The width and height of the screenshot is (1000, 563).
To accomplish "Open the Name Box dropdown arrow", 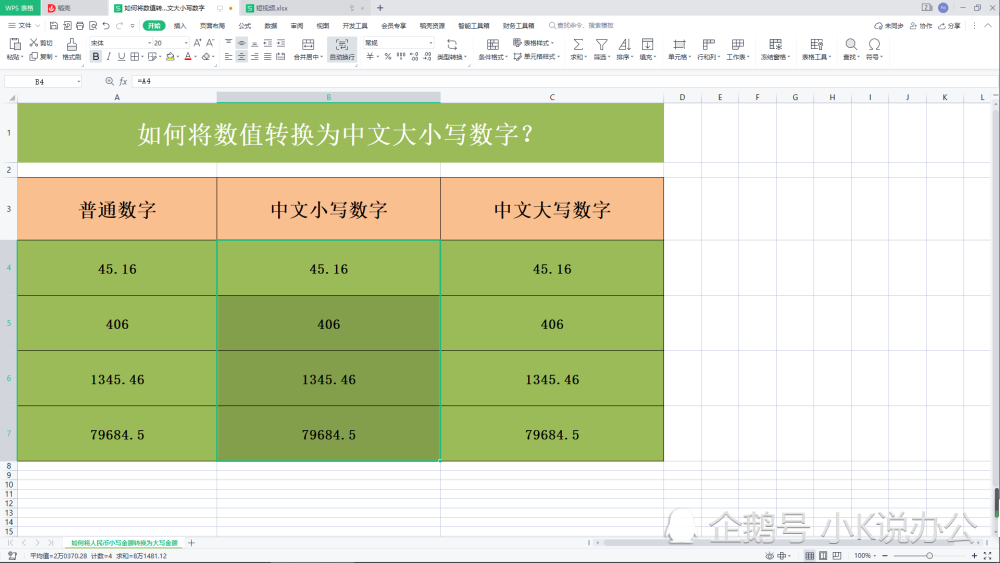I will coord(78,82).
